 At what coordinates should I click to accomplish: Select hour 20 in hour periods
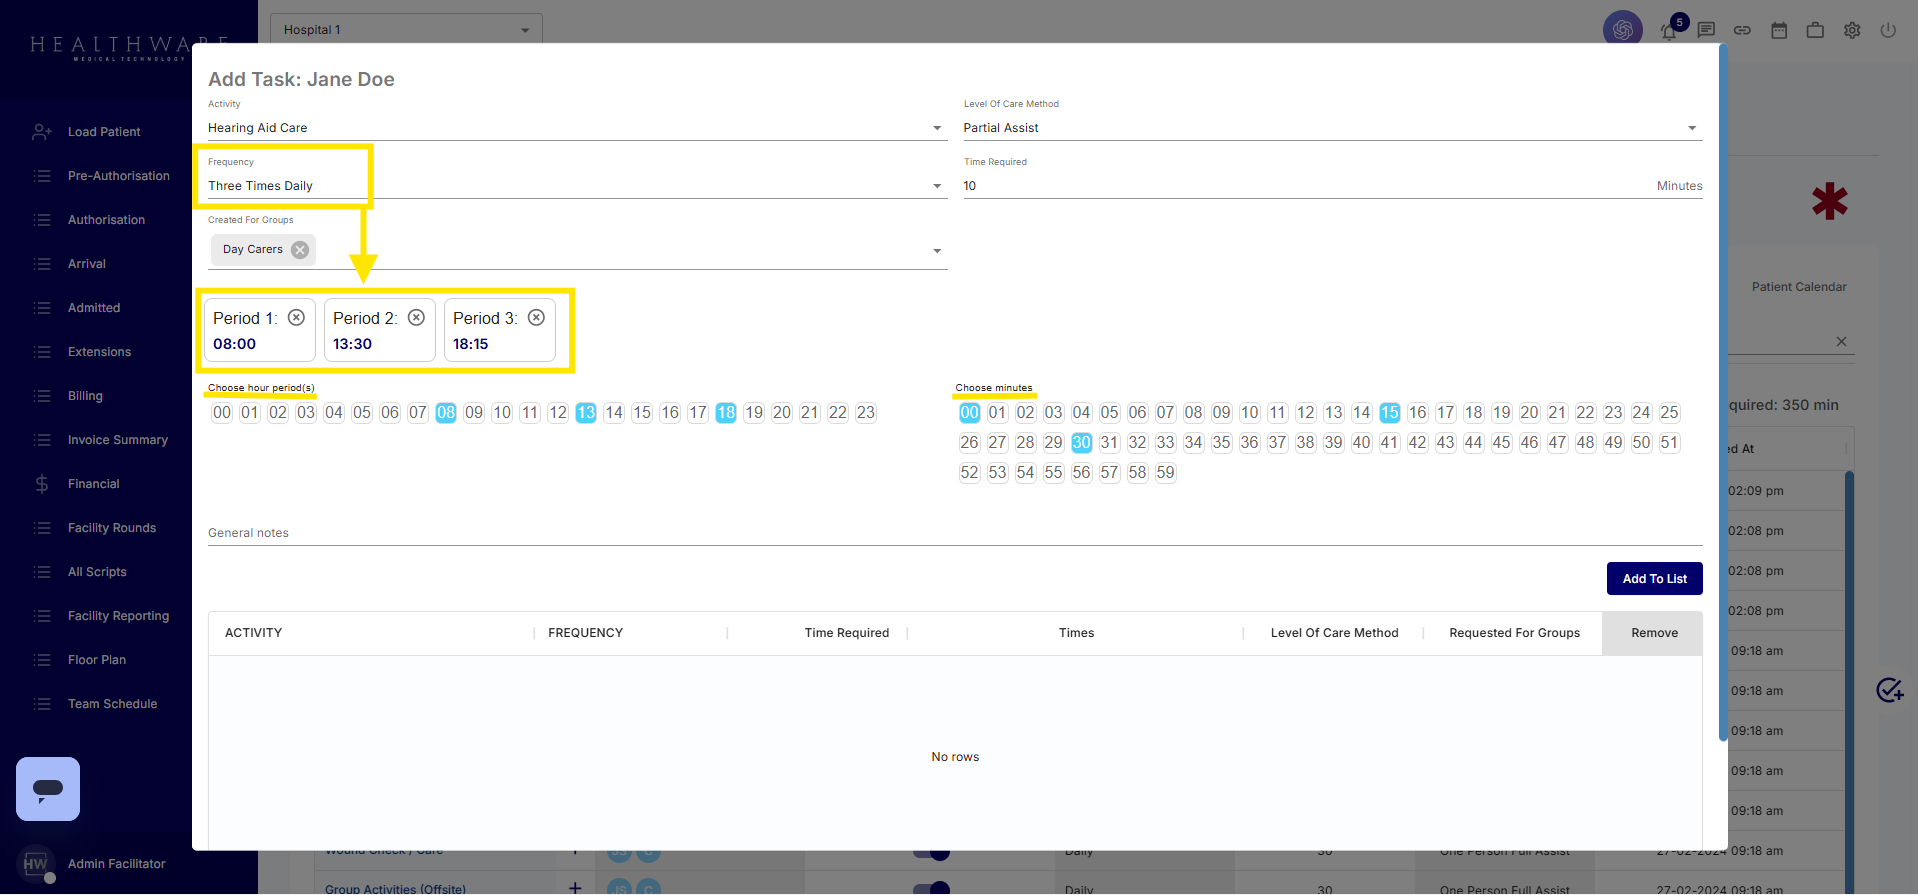pos(782,413)
